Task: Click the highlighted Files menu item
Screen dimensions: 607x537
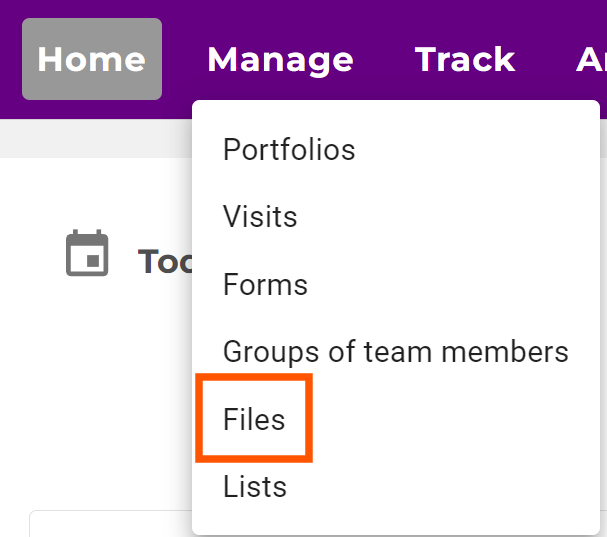Action: coord(254,420)
